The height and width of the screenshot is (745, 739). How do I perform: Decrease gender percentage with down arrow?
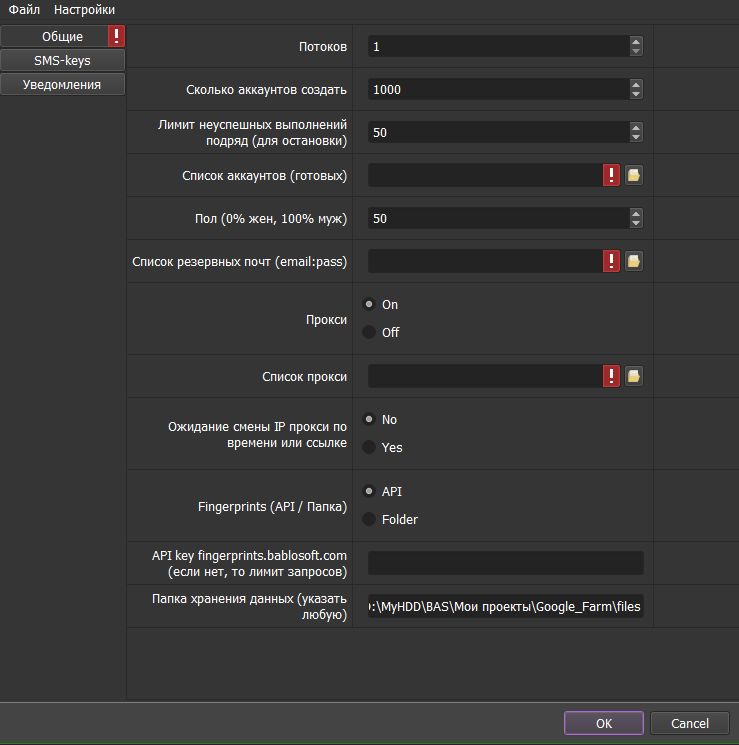(x=636, y=223)
